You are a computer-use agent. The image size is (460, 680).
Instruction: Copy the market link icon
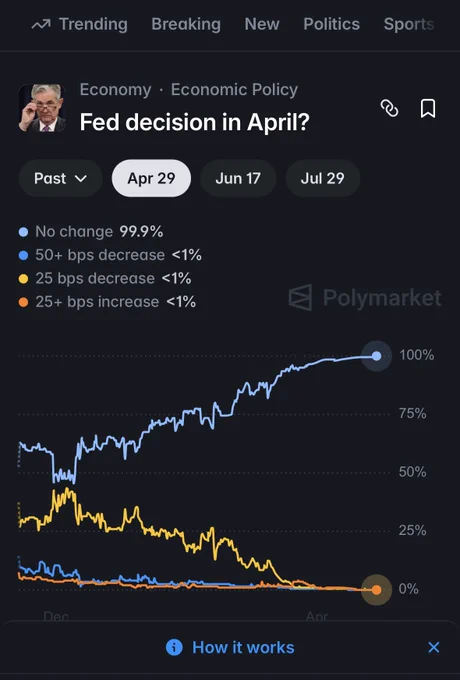pyautogui.click(x=389, y=108)
